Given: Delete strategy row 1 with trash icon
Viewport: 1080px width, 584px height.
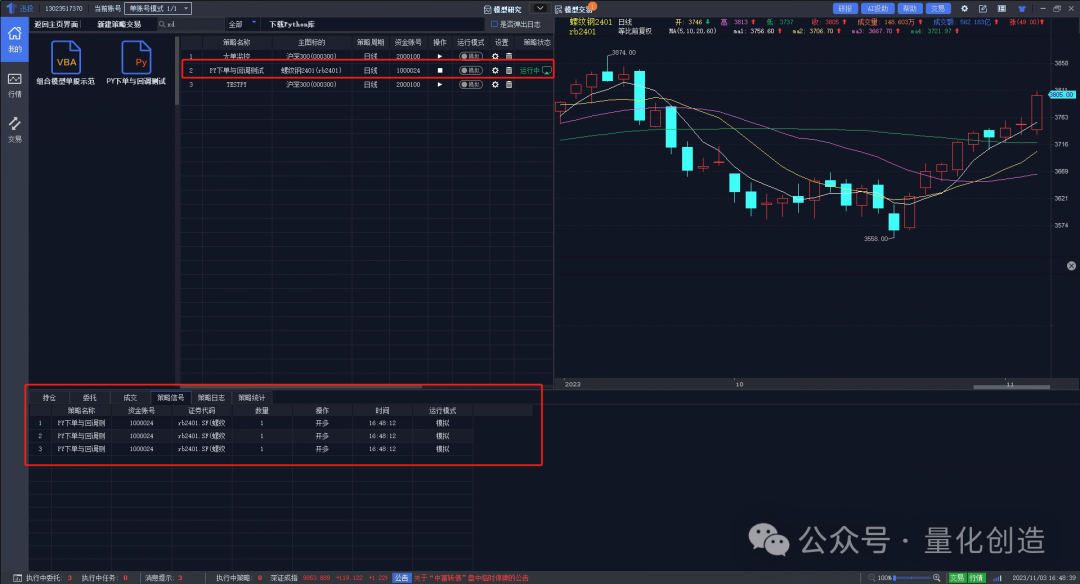Looking at the screenshot, I should [509, 56].
